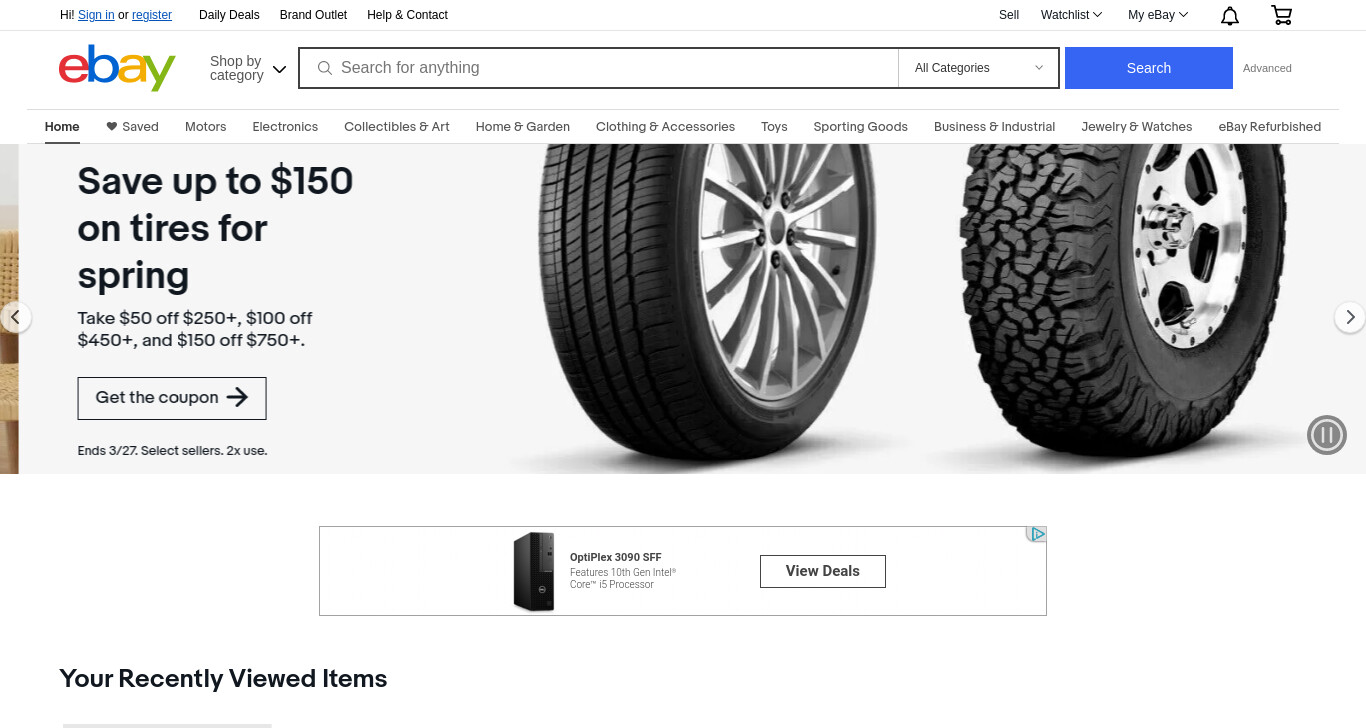Click the eBay logo
1366x728 pixels.
pyautogui.click(x=117, y=68)
